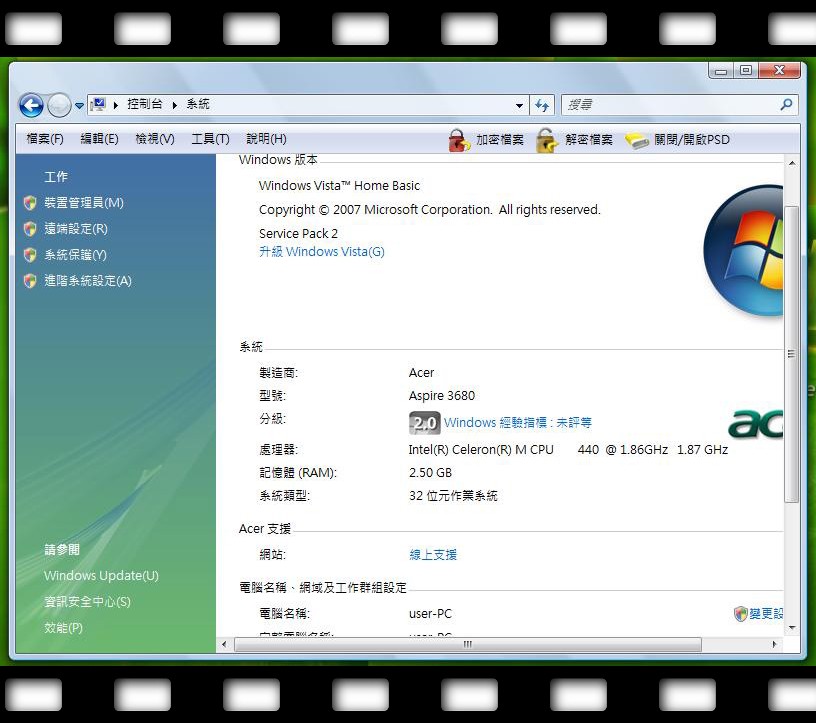Open the recent pages dropdown arrow
Screen dimensions: 816x723
[x=79, y=106]
